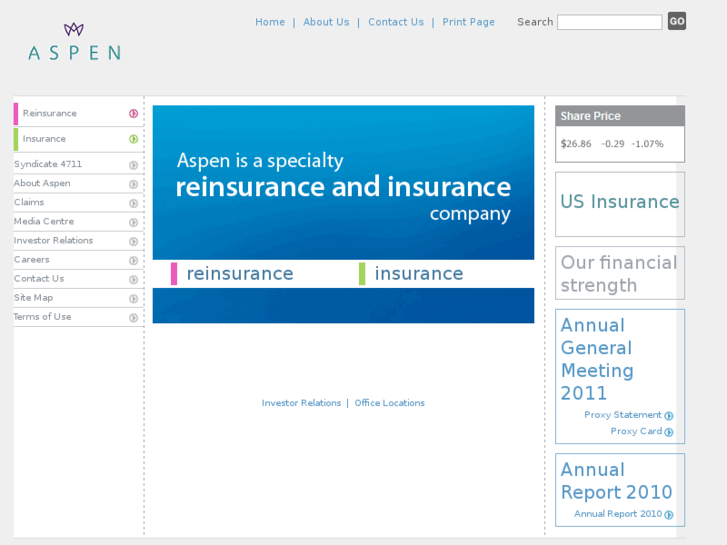Click the reinsurance link under the banner

click(x=240, y=274)
